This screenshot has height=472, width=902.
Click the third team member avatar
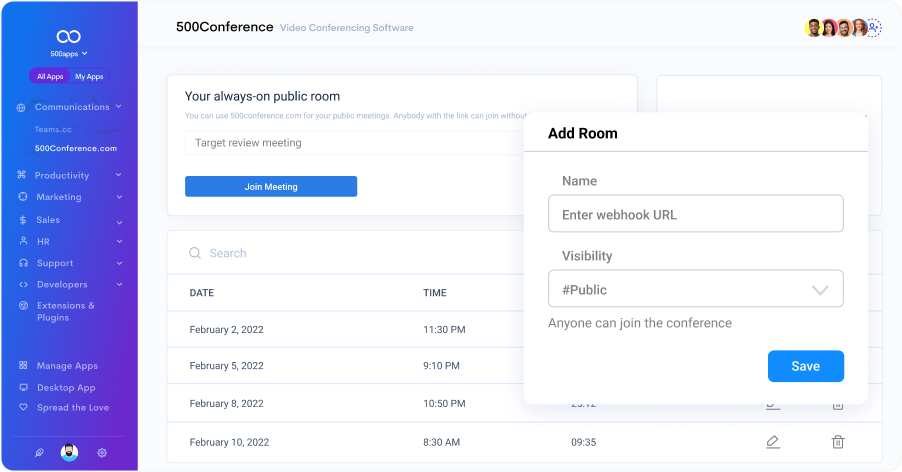[x=844, y=28]
